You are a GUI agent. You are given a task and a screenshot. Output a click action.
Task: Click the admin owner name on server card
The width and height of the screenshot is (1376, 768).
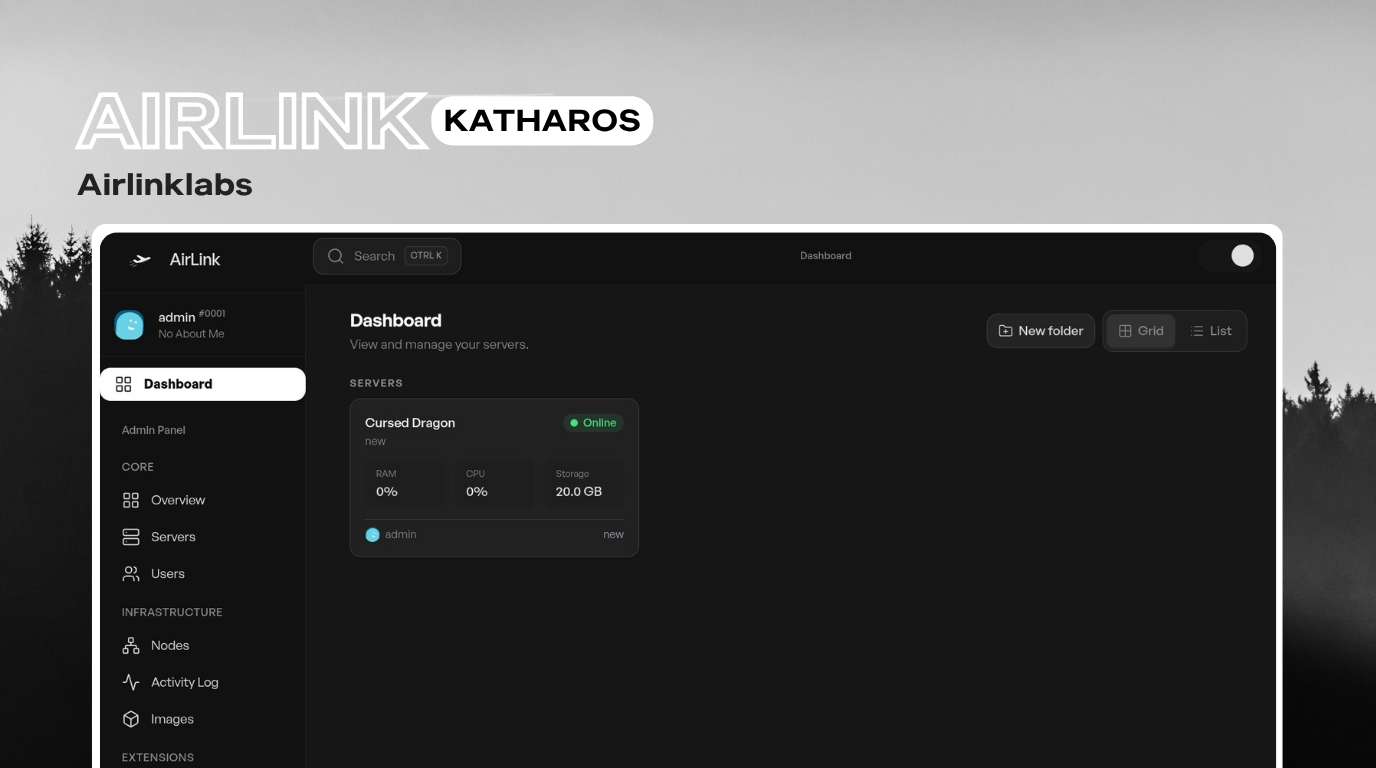click(401, 535)
